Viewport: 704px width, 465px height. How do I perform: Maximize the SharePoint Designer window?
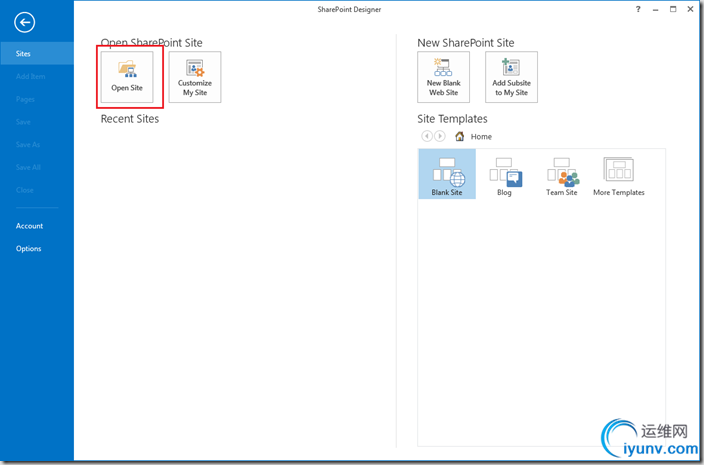[x=673, y=9]
